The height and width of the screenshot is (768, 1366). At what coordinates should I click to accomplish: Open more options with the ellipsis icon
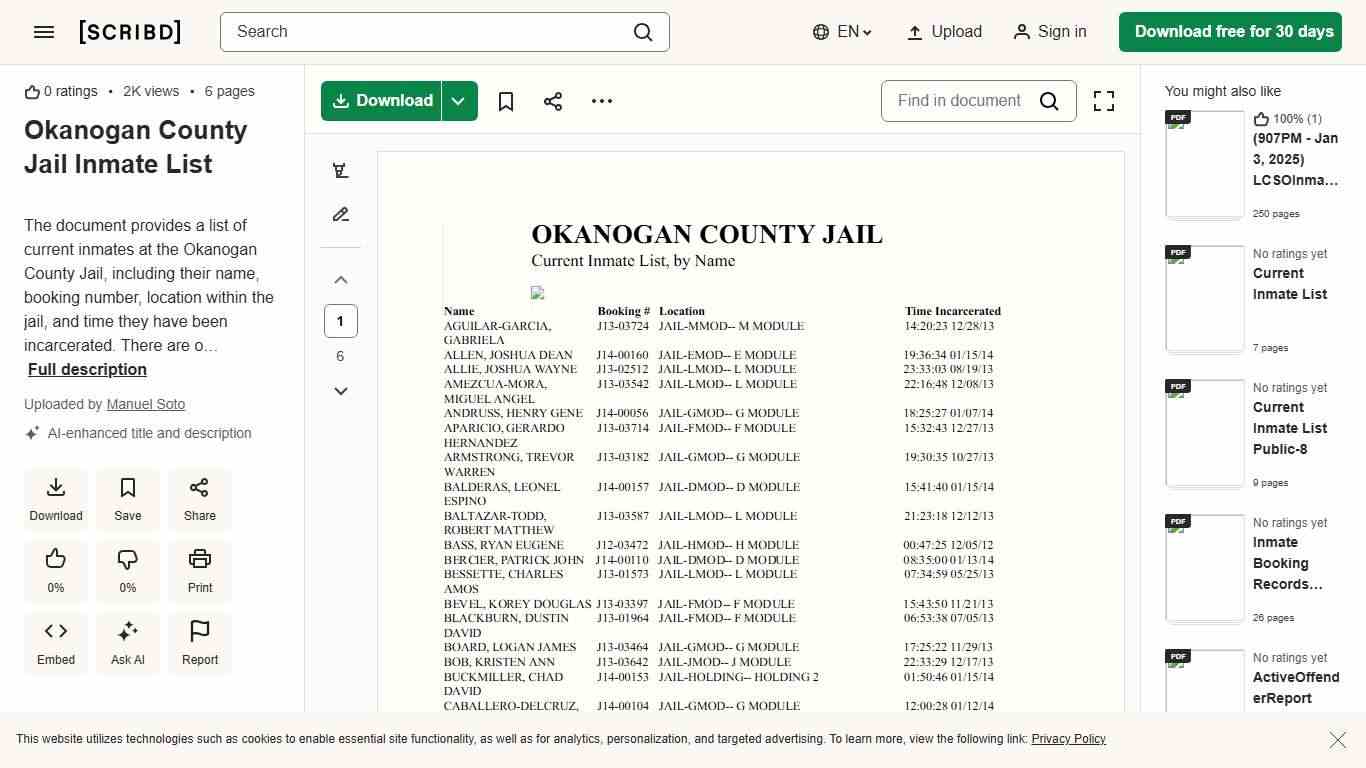coord(601,101)
